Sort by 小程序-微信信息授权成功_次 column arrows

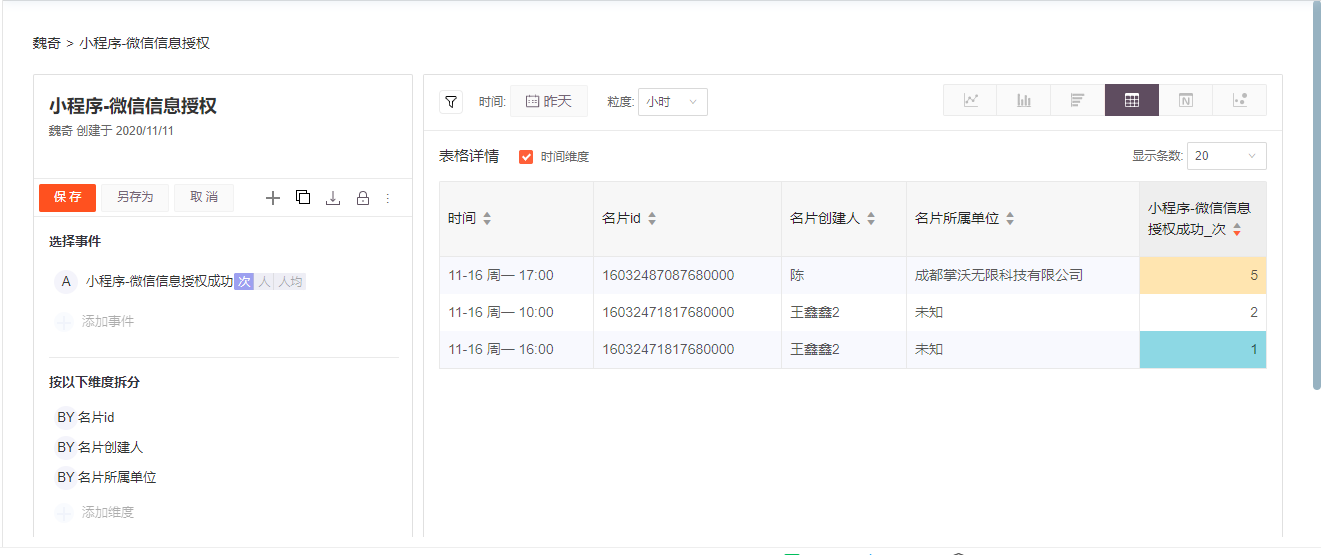[x=1237, y=229]
